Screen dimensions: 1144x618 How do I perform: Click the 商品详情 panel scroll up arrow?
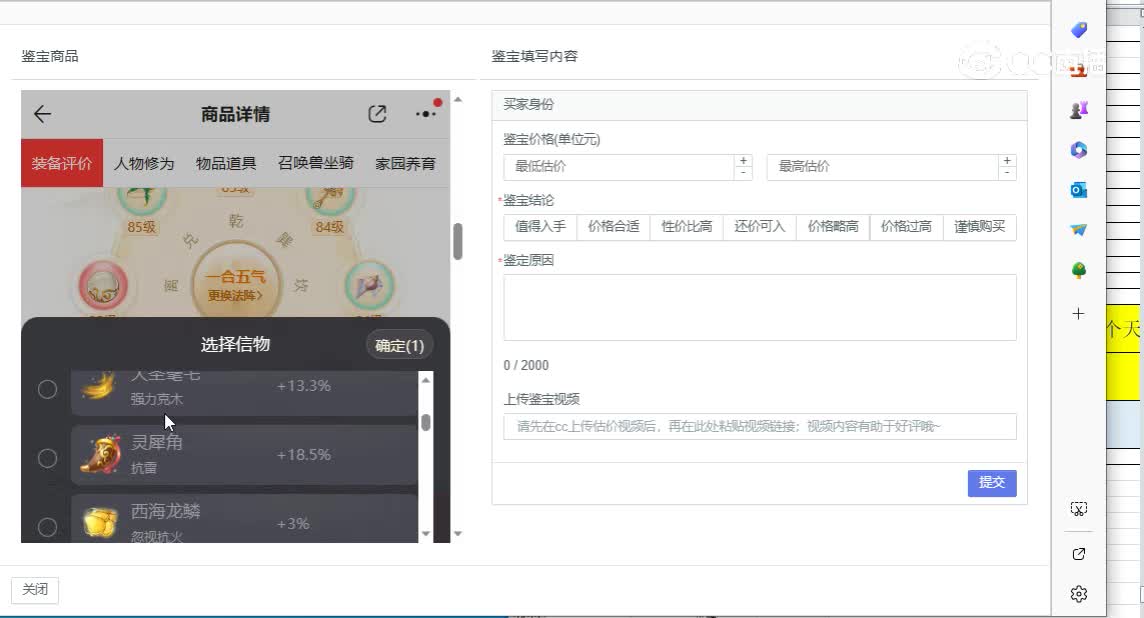[457, 99]
